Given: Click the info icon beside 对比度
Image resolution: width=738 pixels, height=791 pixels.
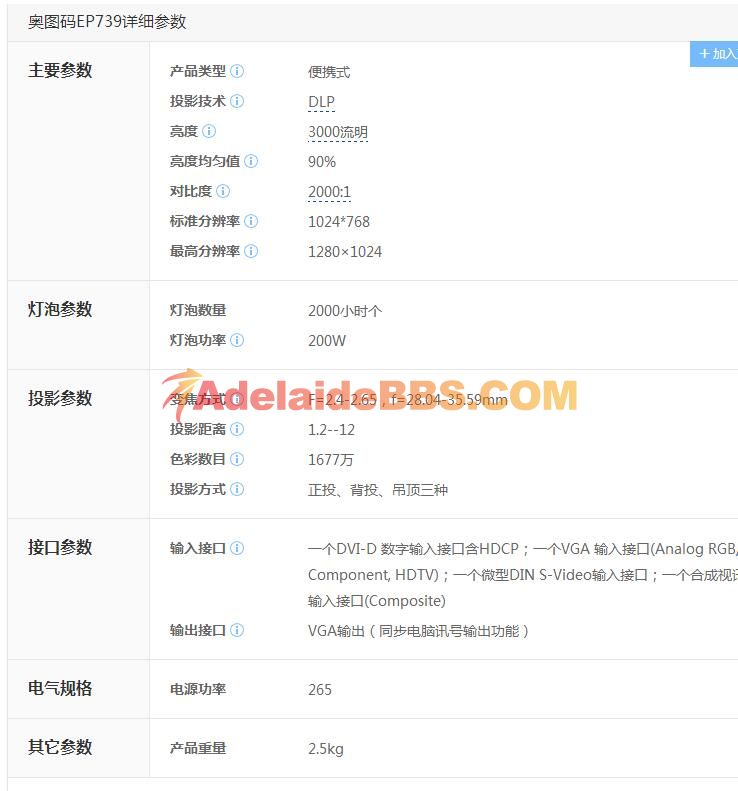Looking at the screenshot, I should pos(223,192).
